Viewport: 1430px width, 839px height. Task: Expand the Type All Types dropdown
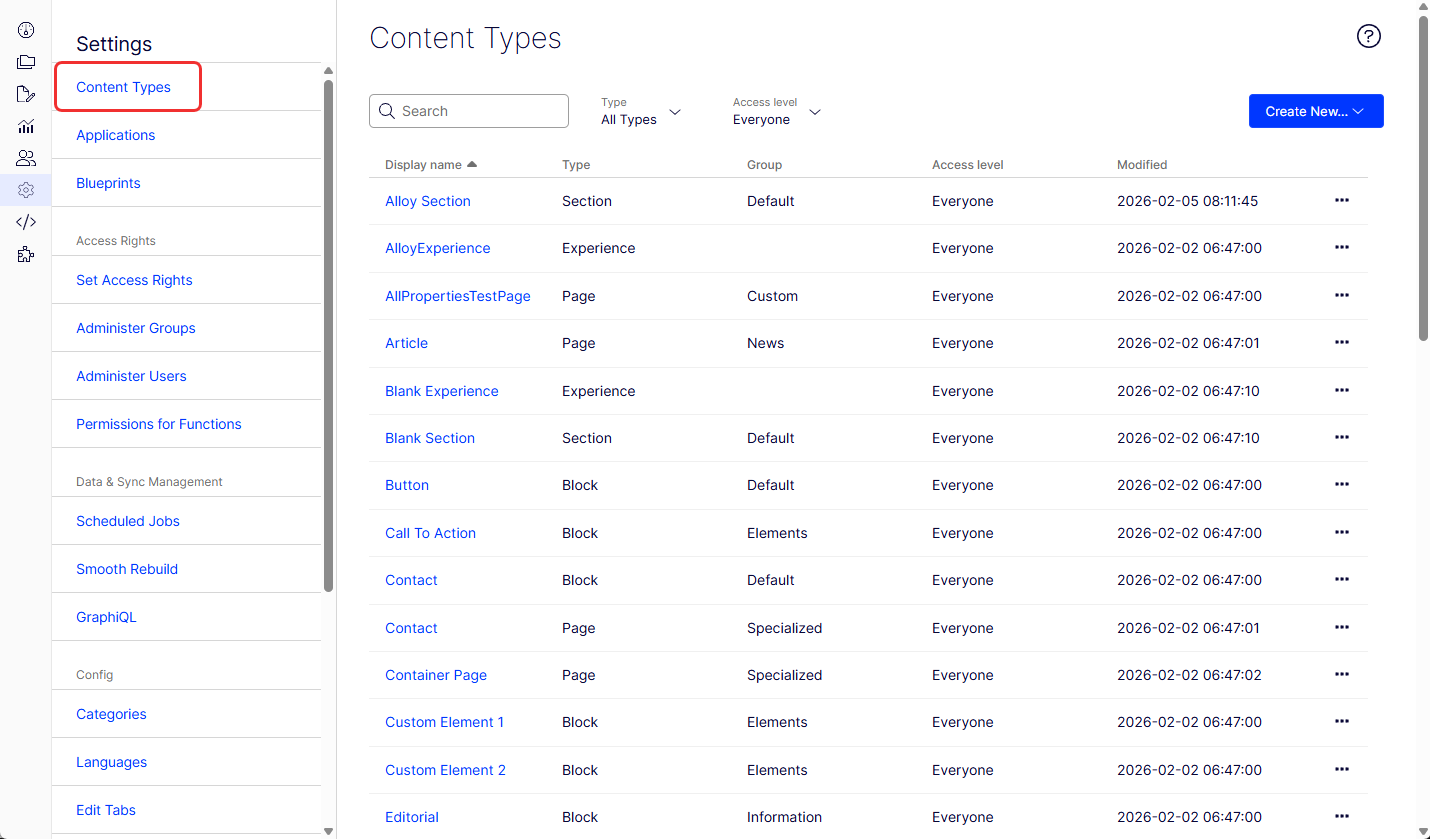point(641,111)
